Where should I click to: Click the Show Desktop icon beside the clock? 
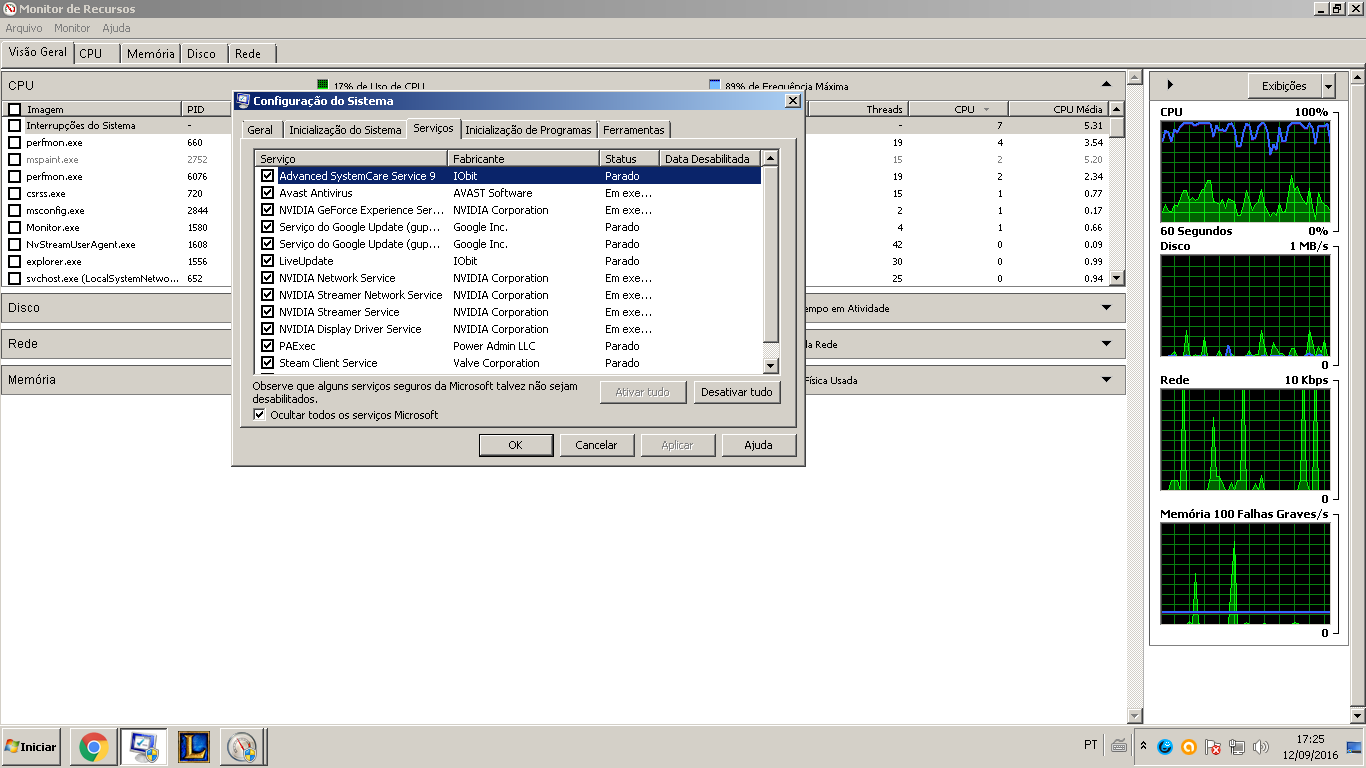click(x=1354, y=746)
